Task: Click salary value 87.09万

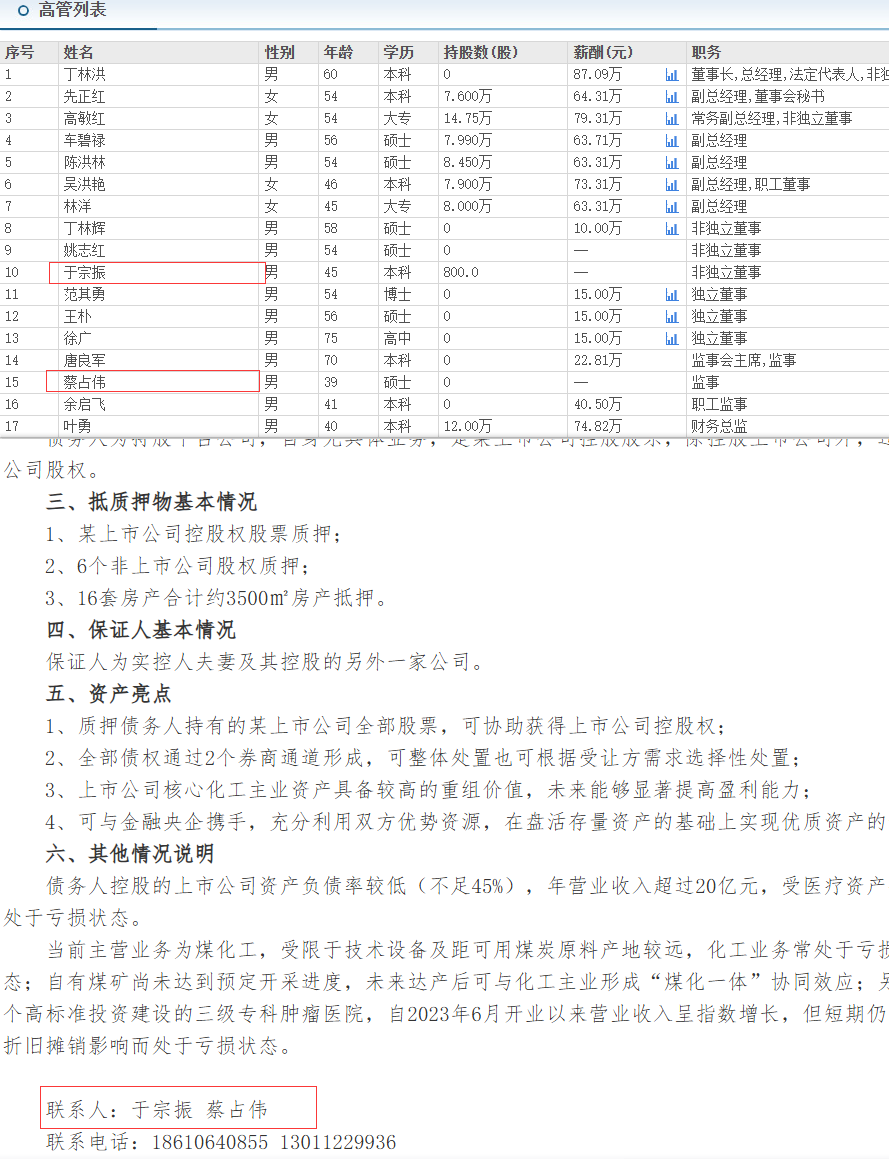Action: click(x=597, y=75)
